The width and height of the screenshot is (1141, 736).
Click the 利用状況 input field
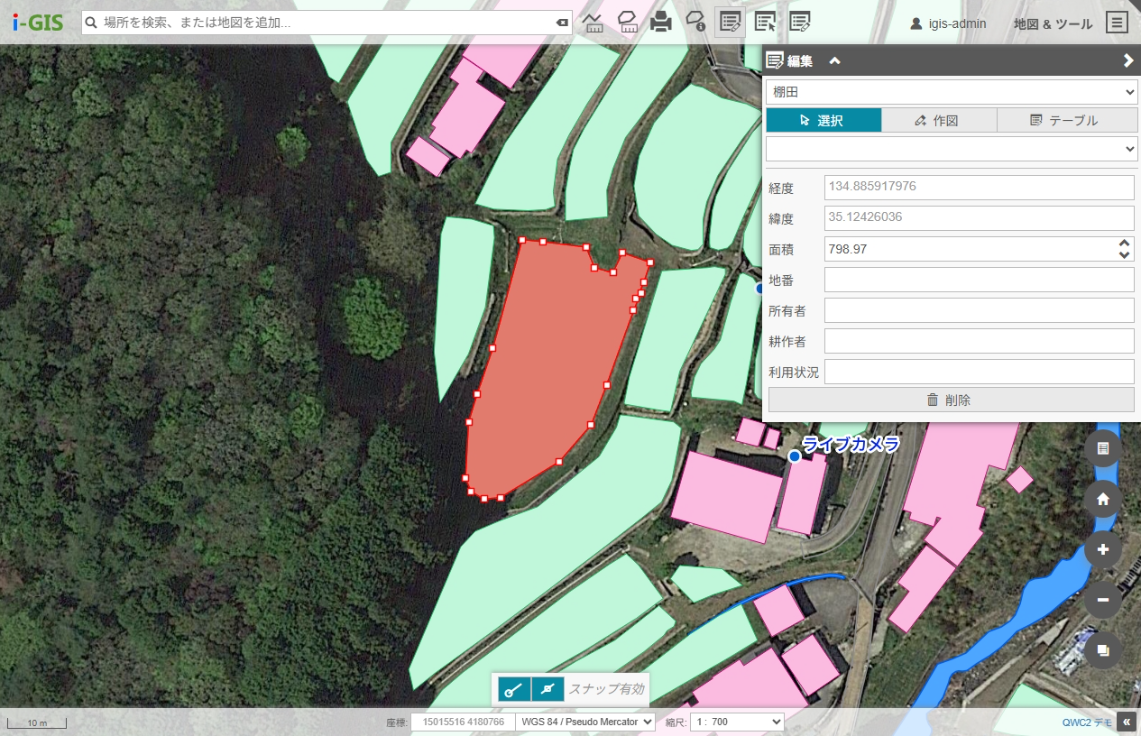pos(979,372)
